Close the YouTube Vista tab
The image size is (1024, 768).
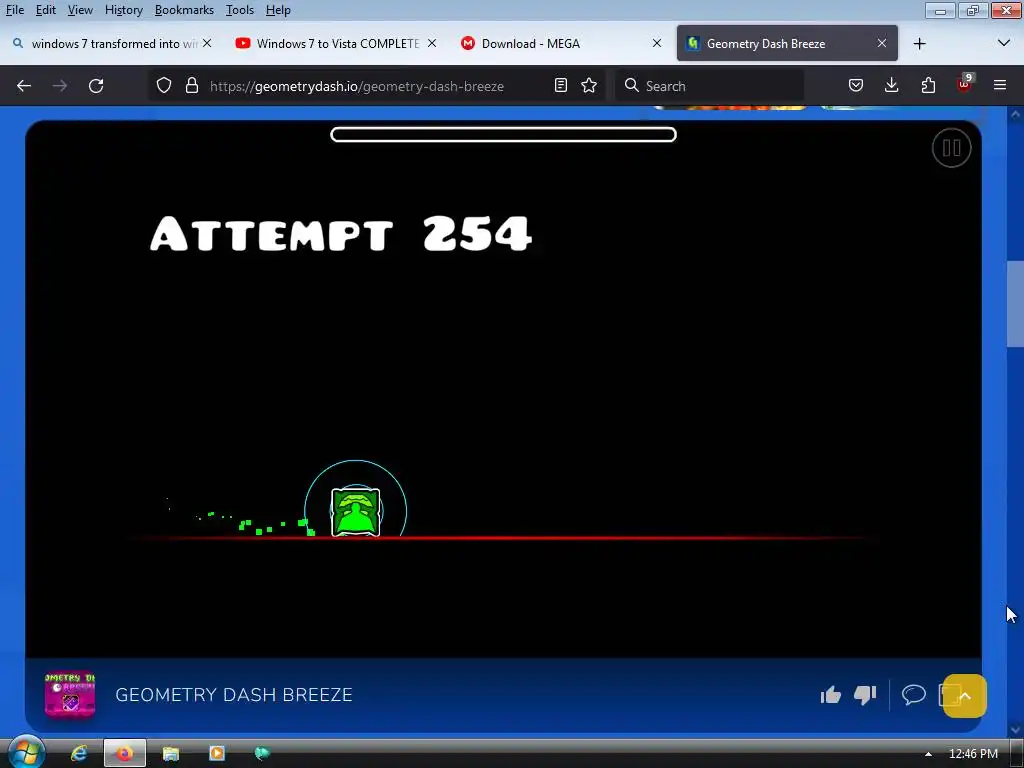(432, 43)
